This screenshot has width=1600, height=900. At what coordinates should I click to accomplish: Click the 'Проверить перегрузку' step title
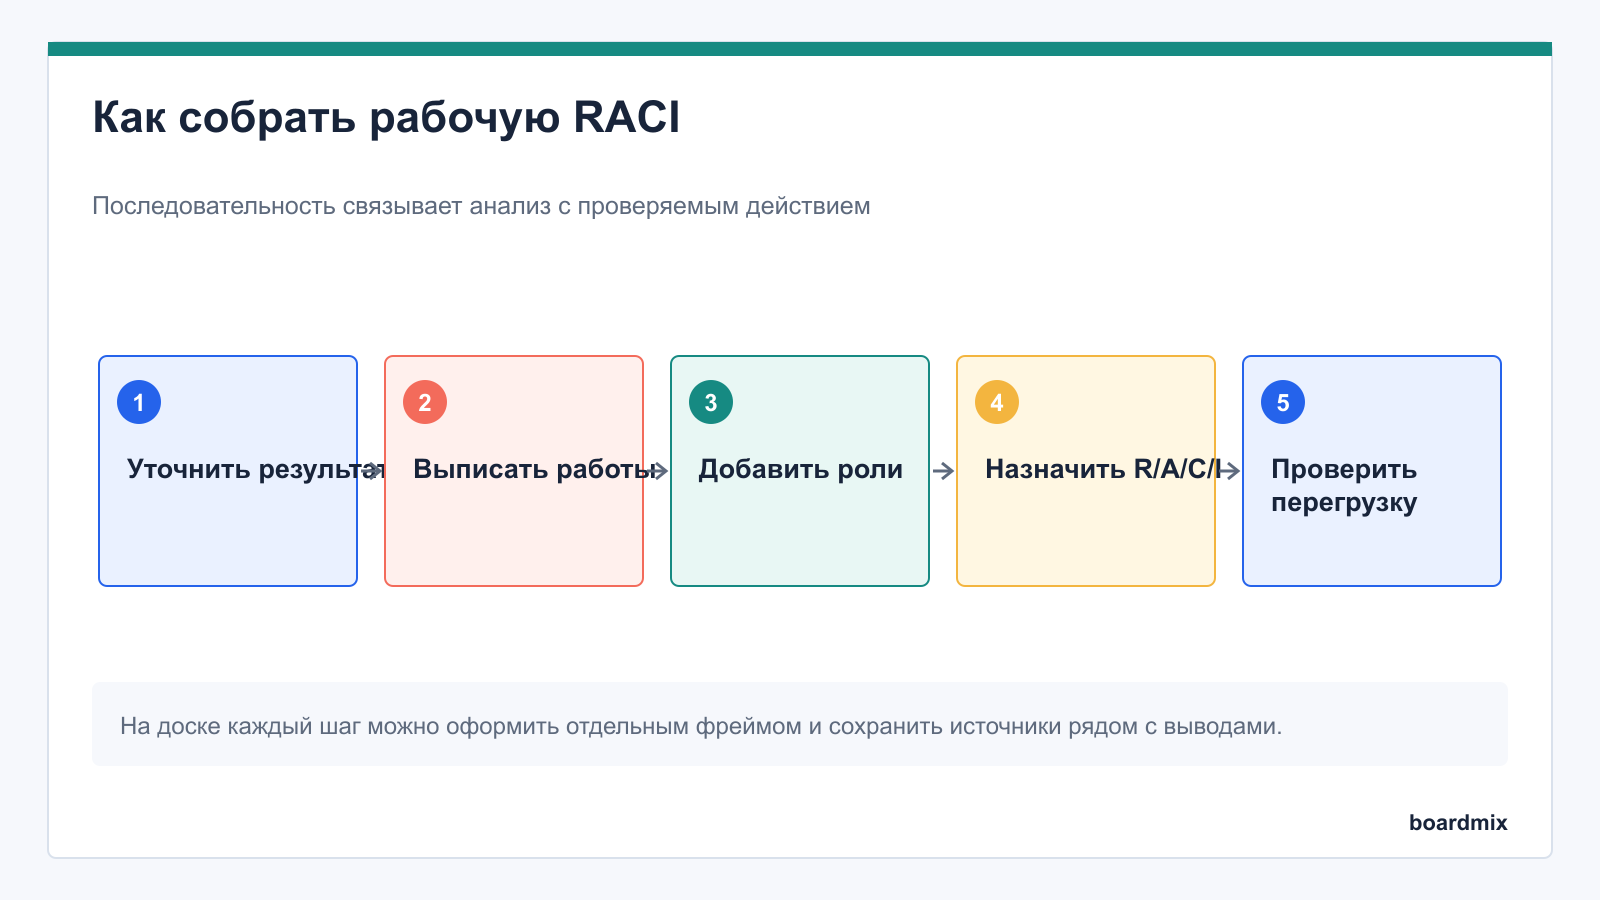click(x=1344, y=485)
